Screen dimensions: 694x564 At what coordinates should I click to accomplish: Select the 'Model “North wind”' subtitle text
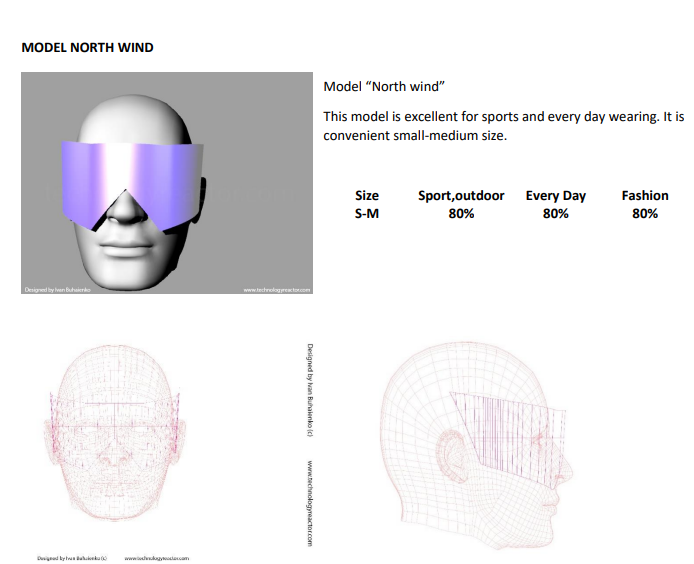[384, 86]
